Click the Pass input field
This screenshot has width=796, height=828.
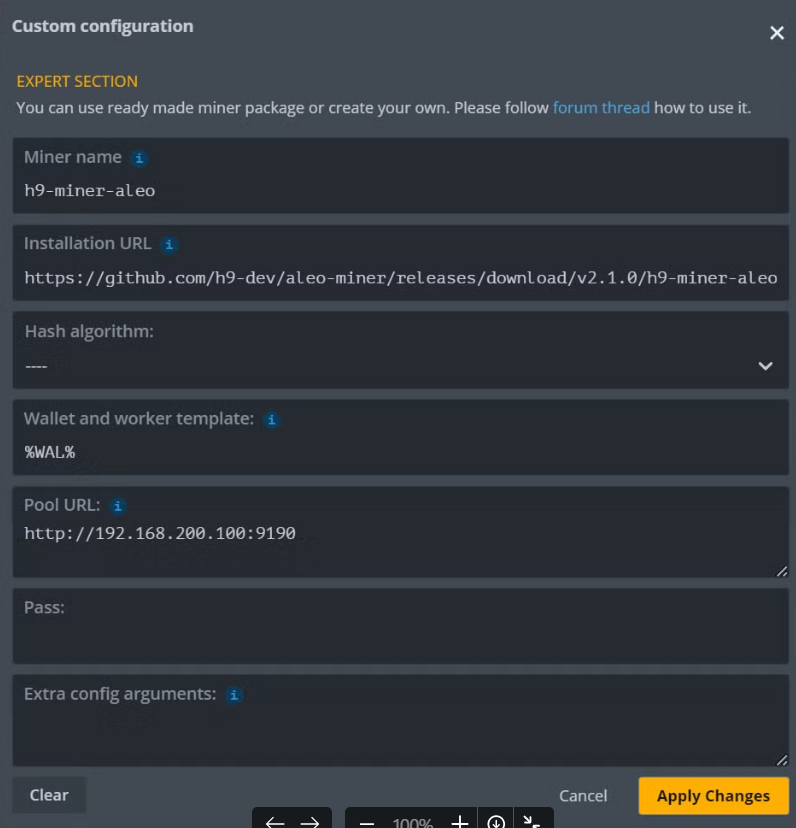pos(400,637)
